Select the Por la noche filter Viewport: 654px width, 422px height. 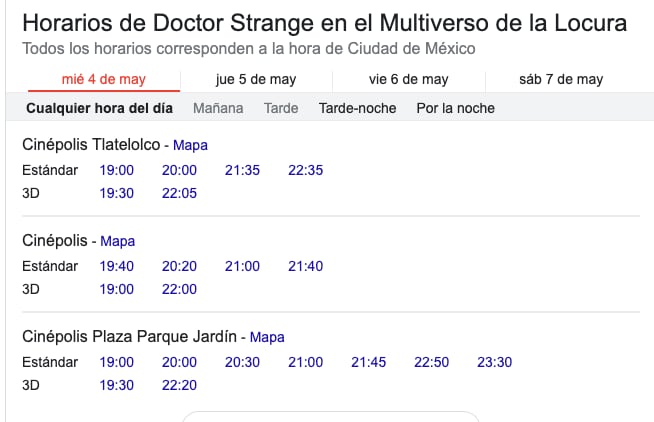tap(455, 108)
